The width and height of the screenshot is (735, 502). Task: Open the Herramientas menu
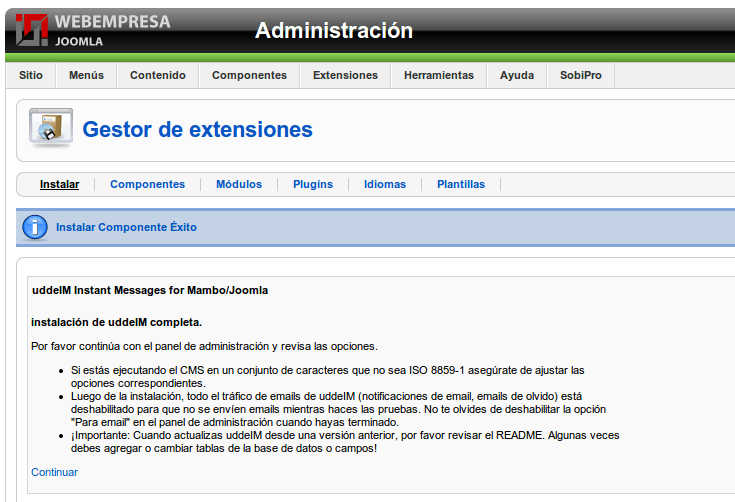tap(439, 75)
